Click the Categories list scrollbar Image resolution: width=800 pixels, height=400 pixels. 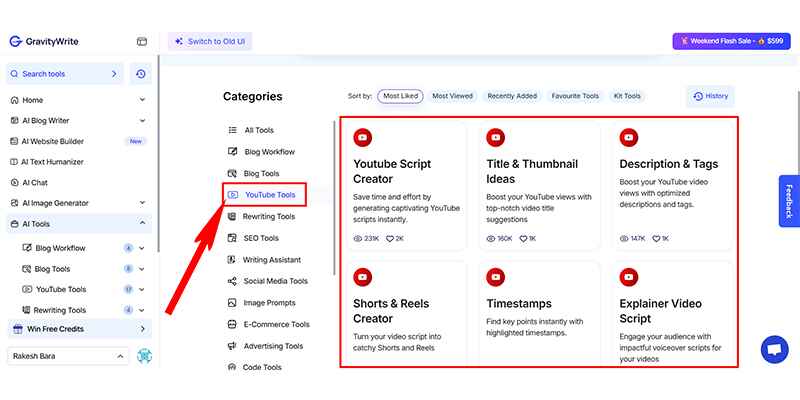pyautogui.click(x=334, y=198)
